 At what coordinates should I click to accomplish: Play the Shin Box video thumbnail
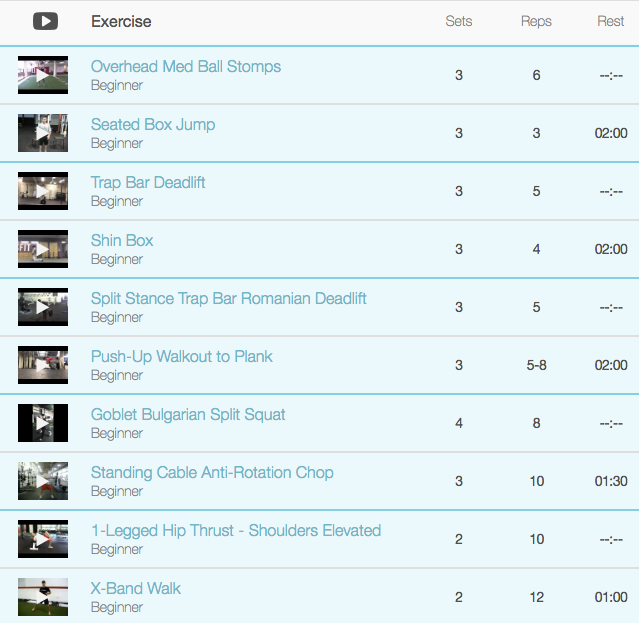(43, 249)
